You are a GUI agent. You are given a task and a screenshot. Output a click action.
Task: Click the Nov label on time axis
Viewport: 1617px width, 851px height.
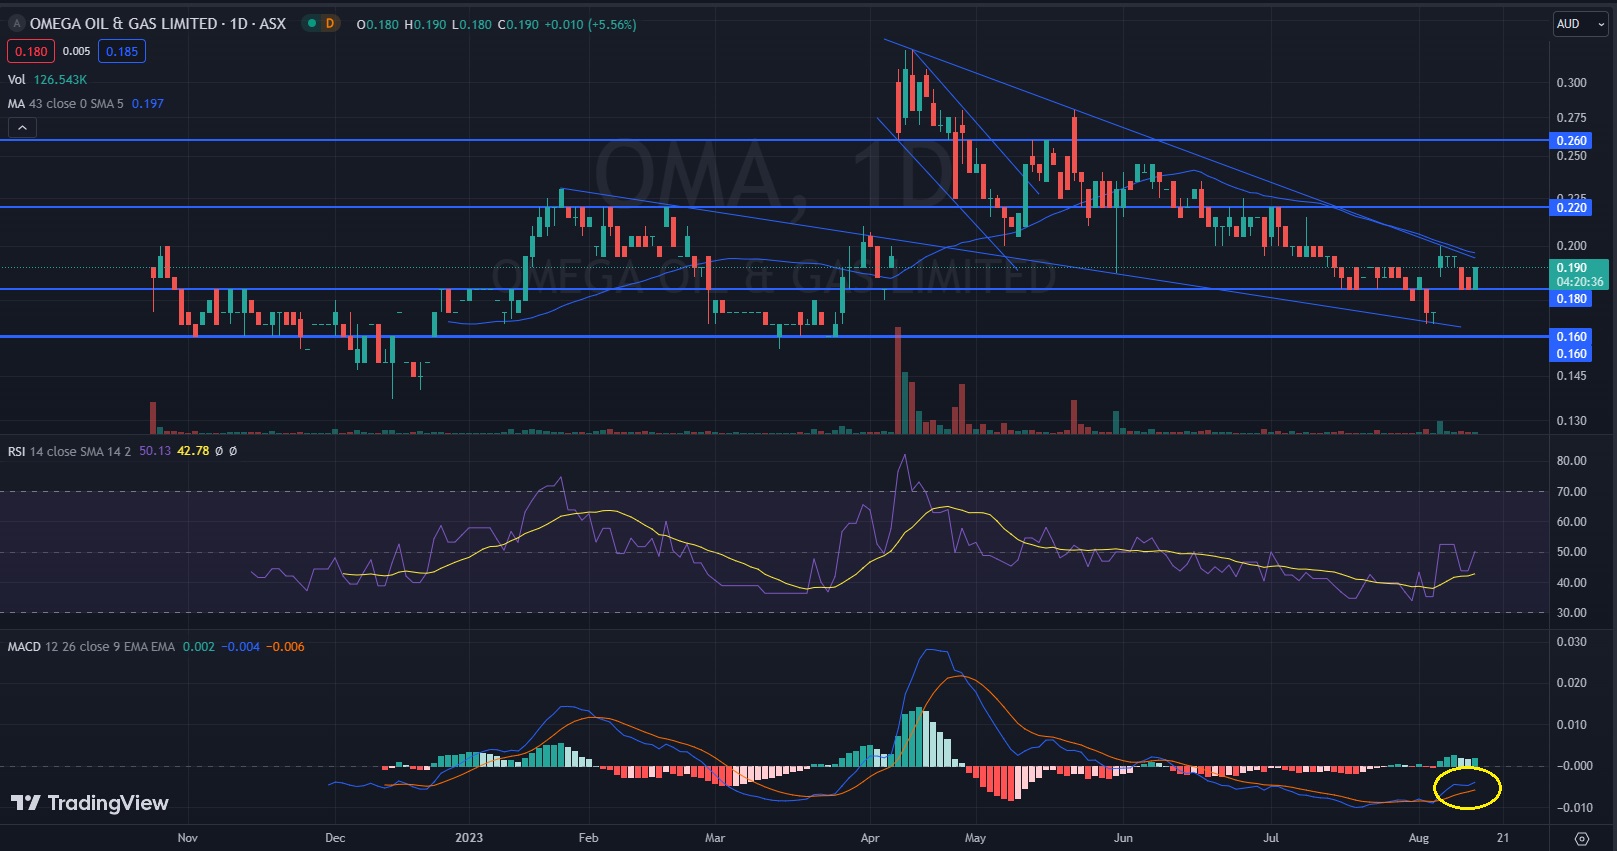pyautogui.click(x=188, y=838)
